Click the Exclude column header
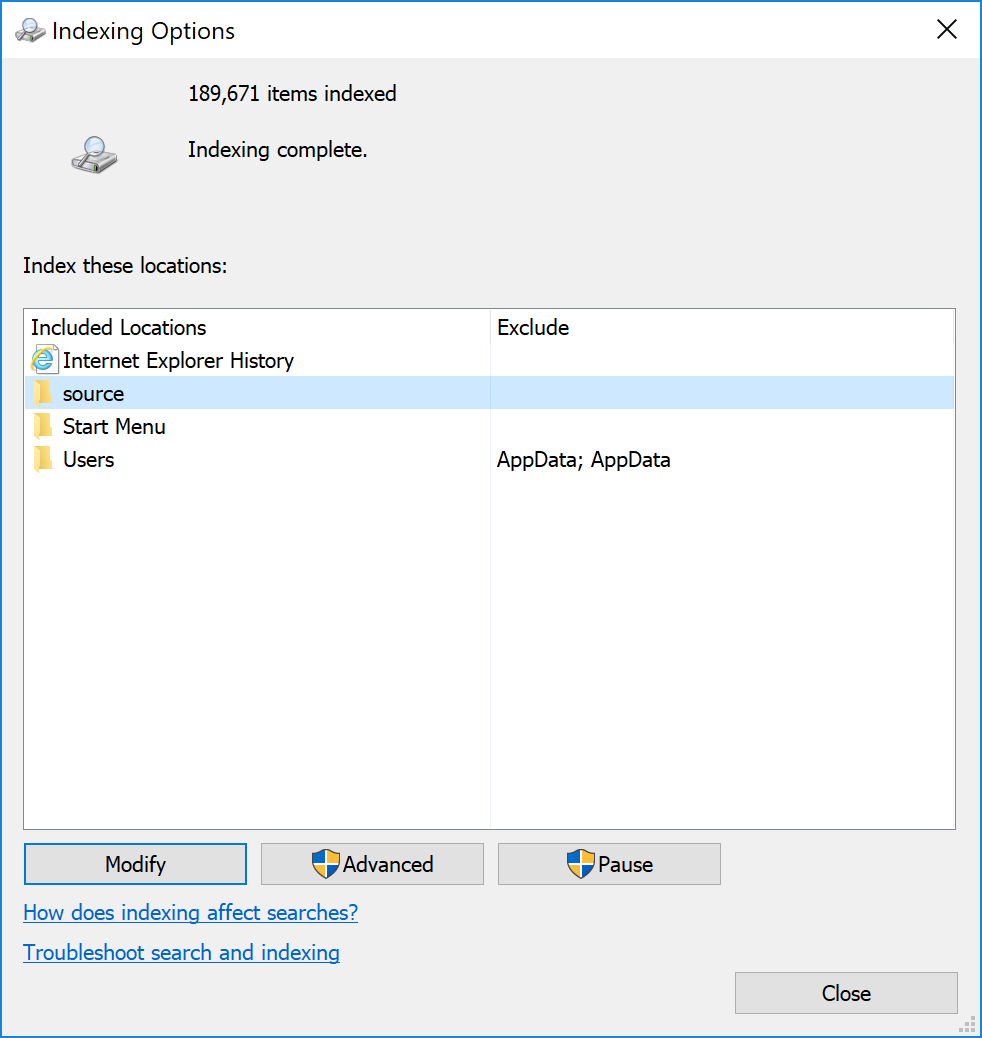982x1038 pixels. (x=533, y=327)
